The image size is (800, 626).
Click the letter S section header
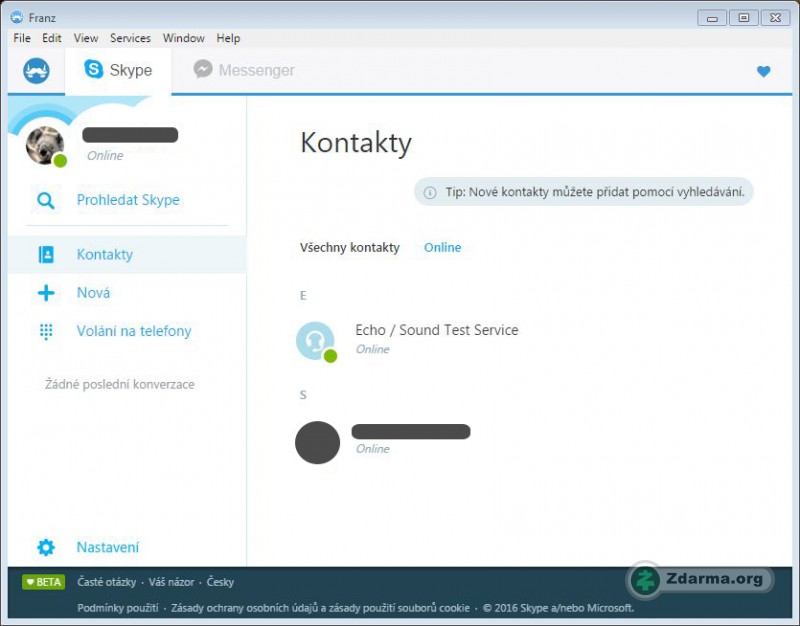click(x=303, y=395)
